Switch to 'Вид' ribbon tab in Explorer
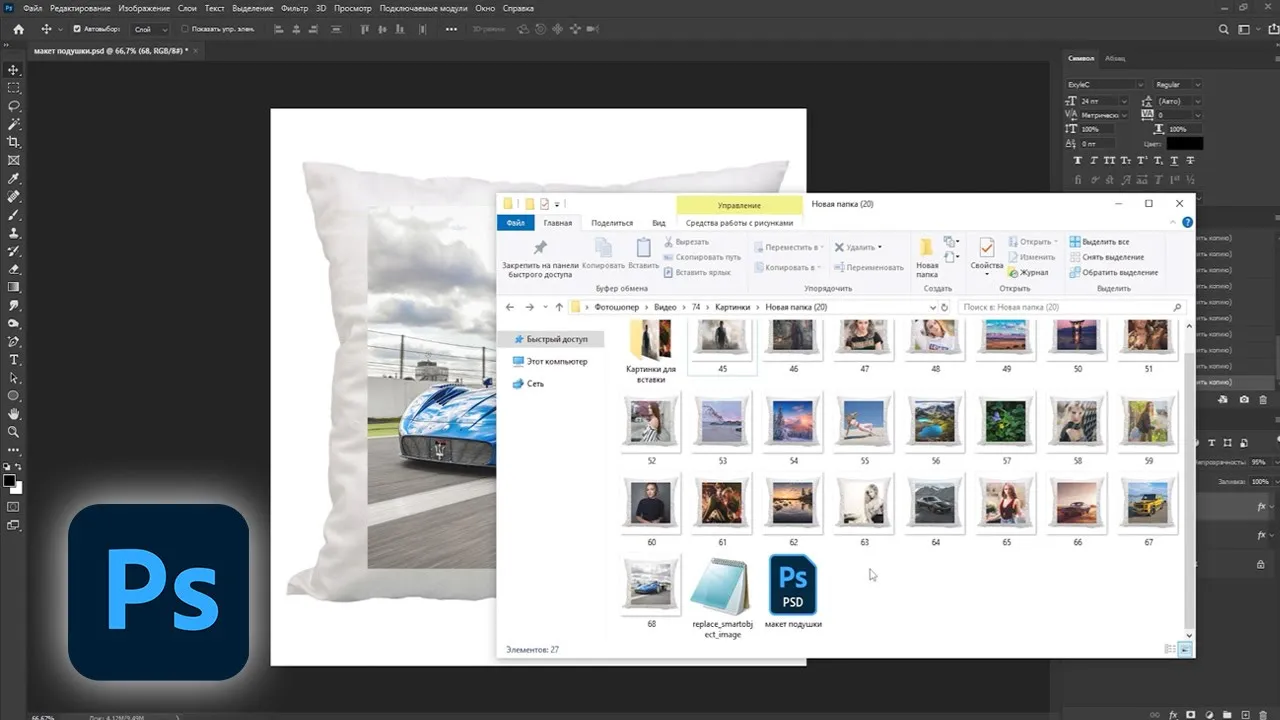The image size is (1280, 720). 659,223
